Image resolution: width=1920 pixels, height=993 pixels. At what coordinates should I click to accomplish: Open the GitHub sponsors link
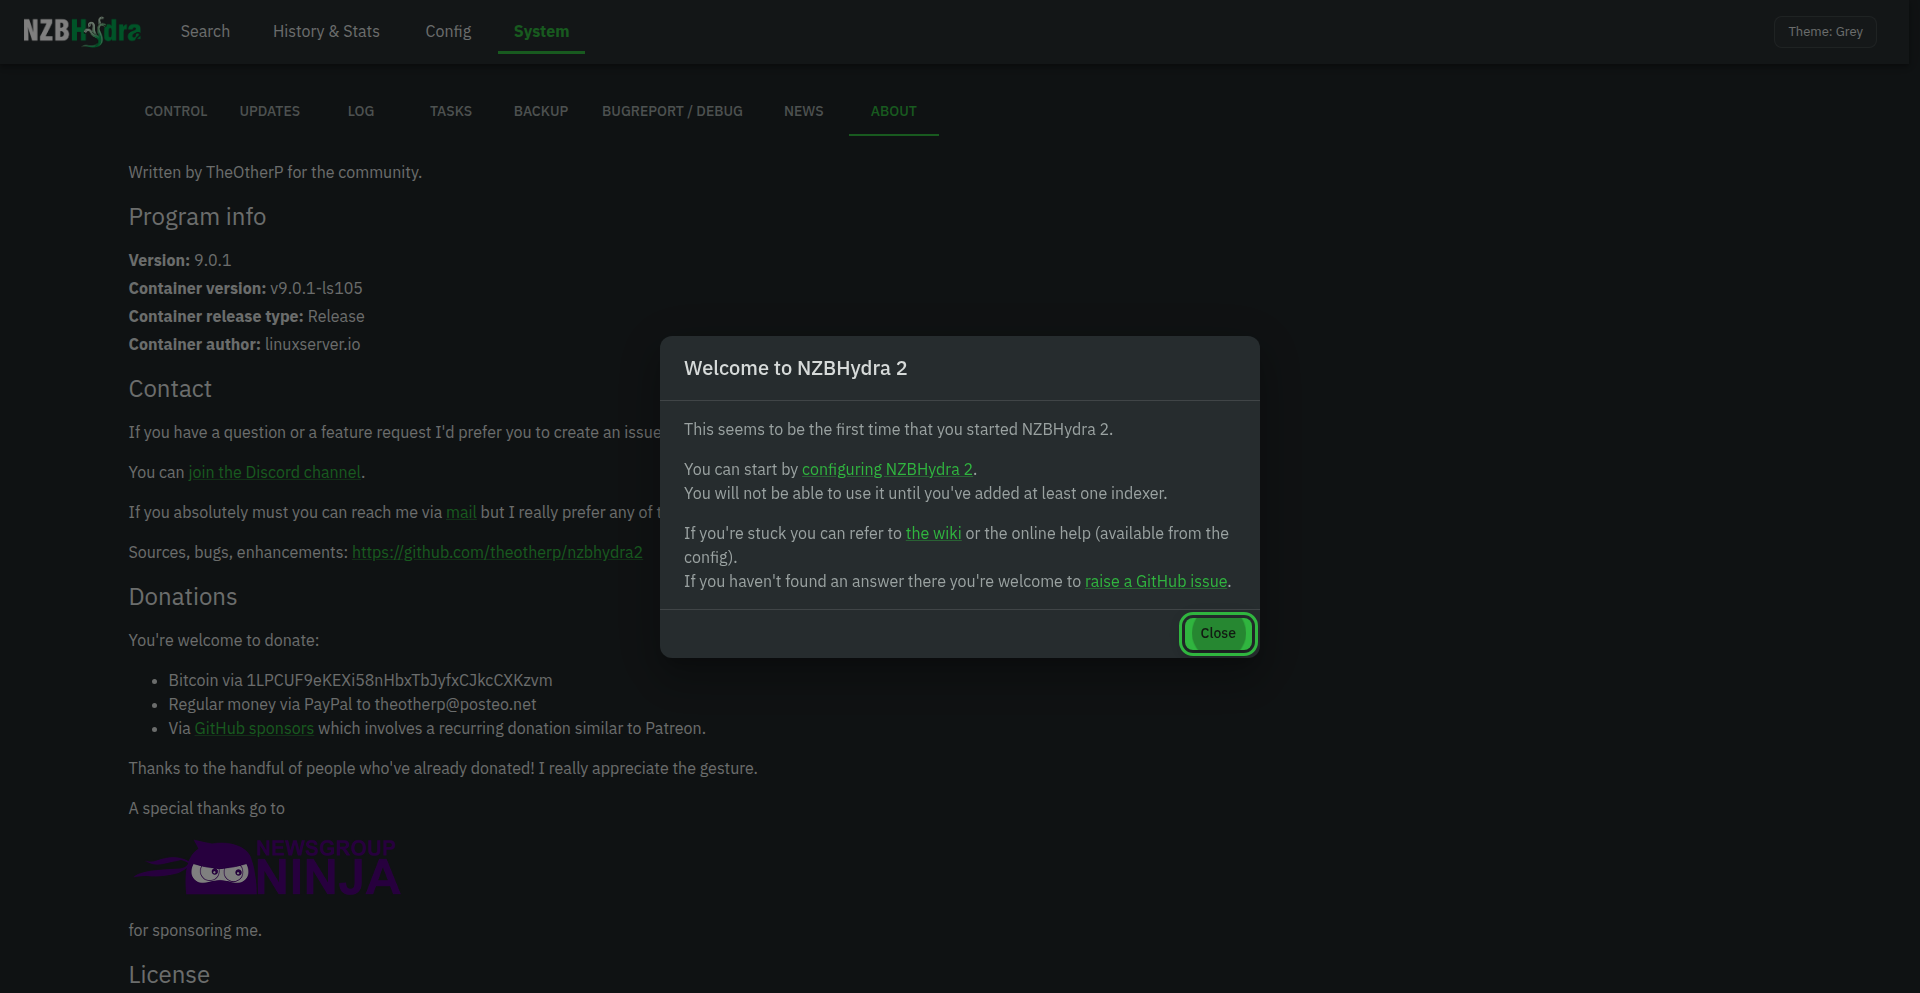pos(254,728)
